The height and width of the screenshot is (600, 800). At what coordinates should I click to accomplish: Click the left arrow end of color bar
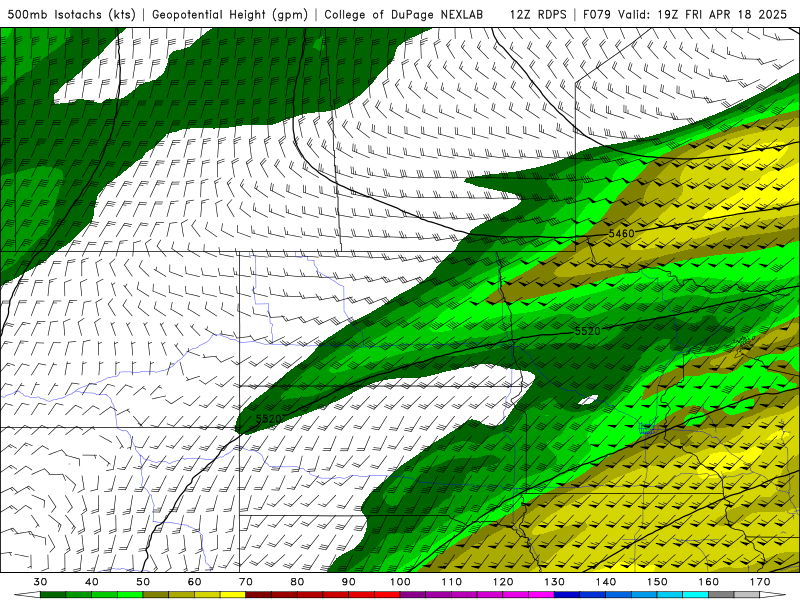27,595
